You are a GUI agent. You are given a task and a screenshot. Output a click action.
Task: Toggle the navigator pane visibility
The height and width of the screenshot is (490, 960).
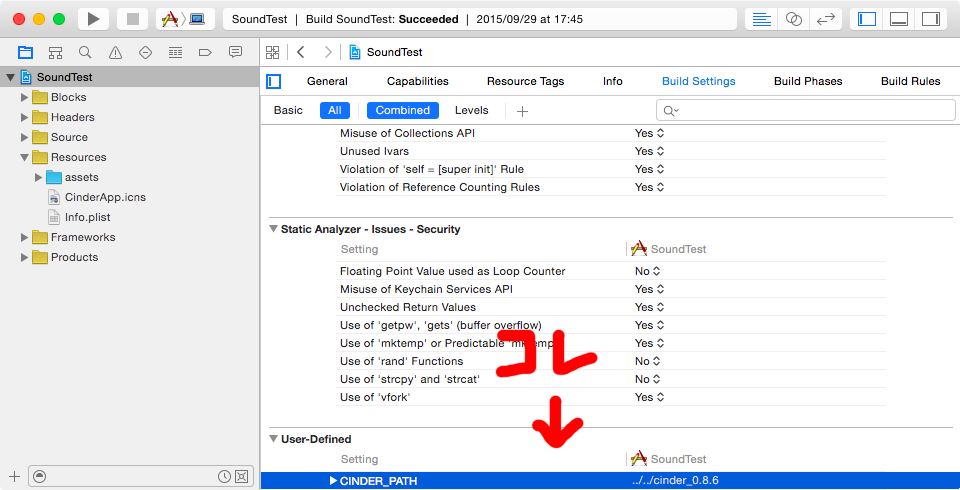(867, 19)
